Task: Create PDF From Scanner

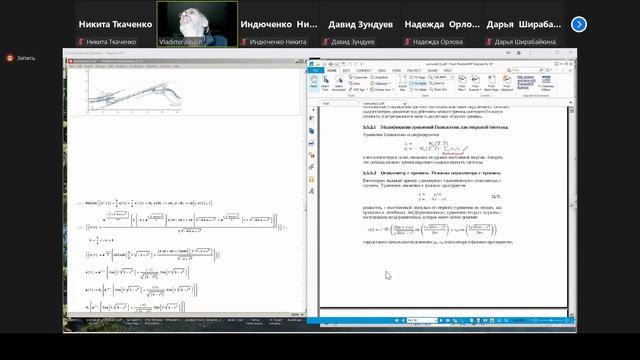Action: pyautogui.click(x=475, y=83)
